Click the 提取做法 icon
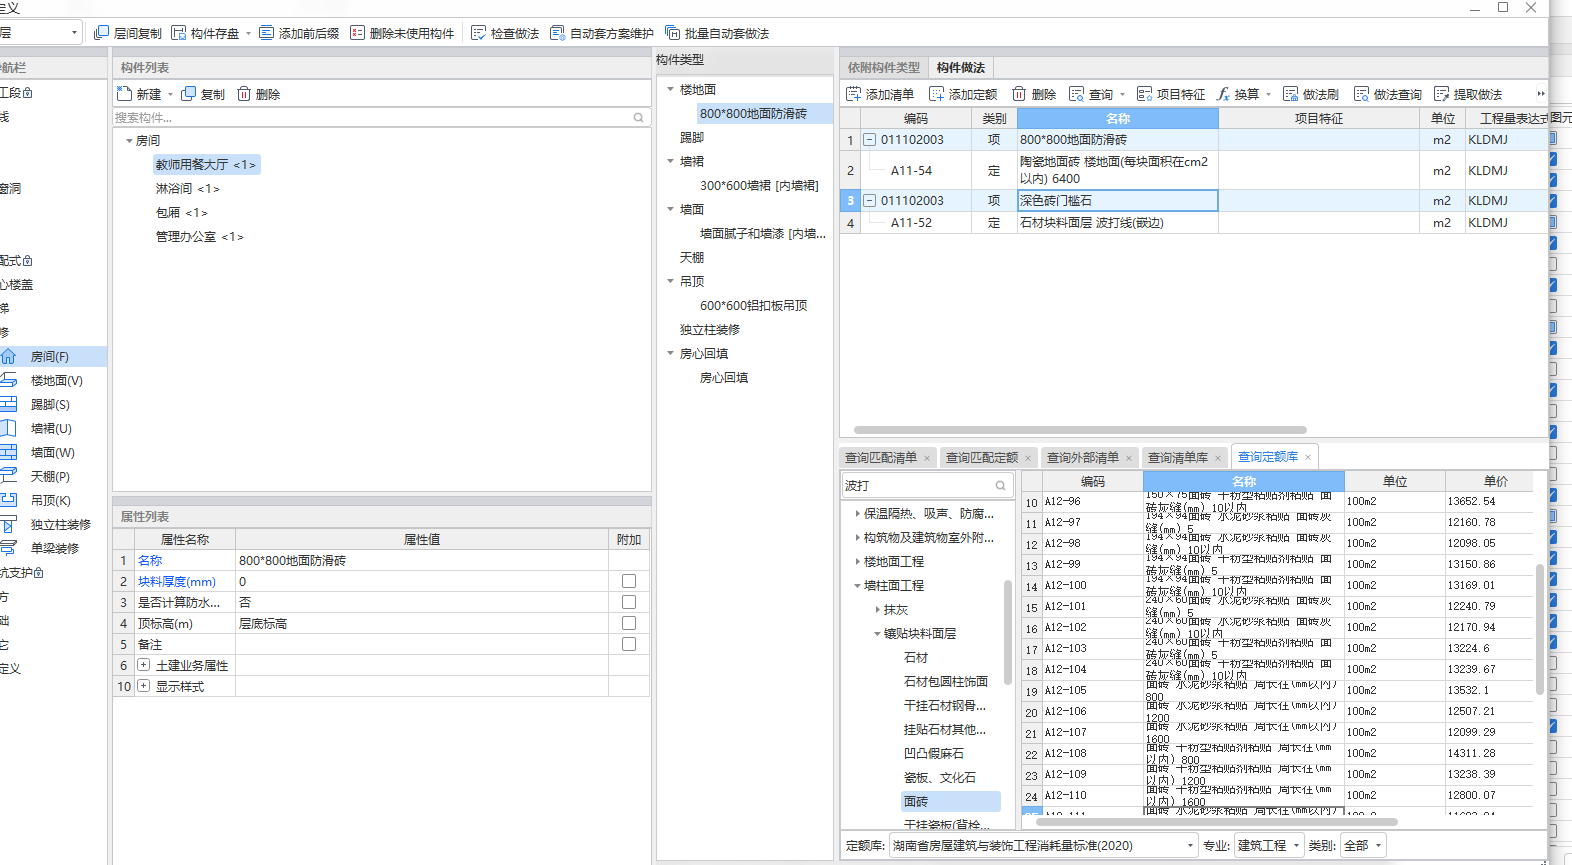 (x=1441, y=94)
